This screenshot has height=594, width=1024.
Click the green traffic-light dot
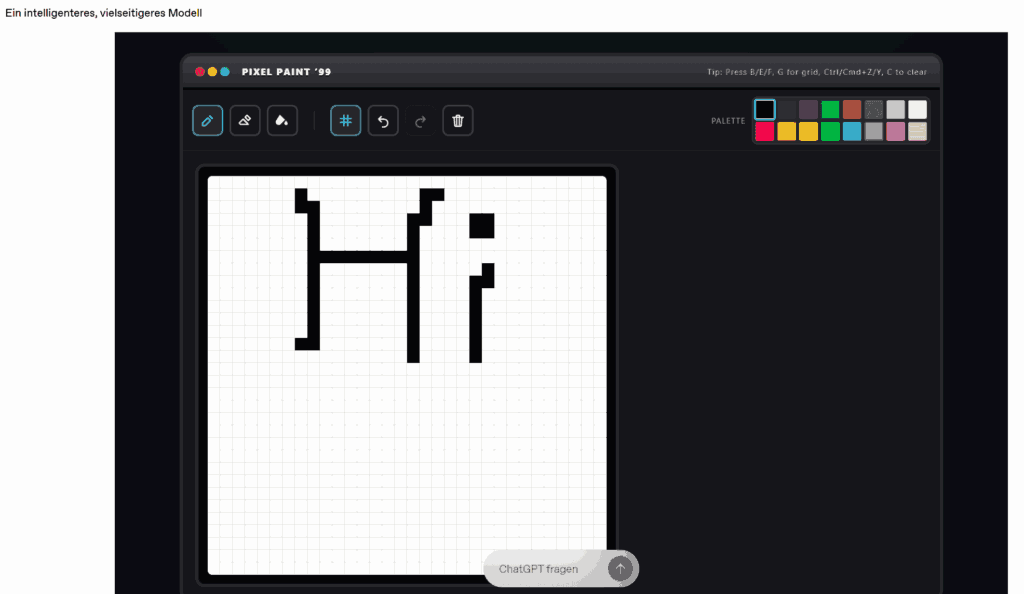222,71
